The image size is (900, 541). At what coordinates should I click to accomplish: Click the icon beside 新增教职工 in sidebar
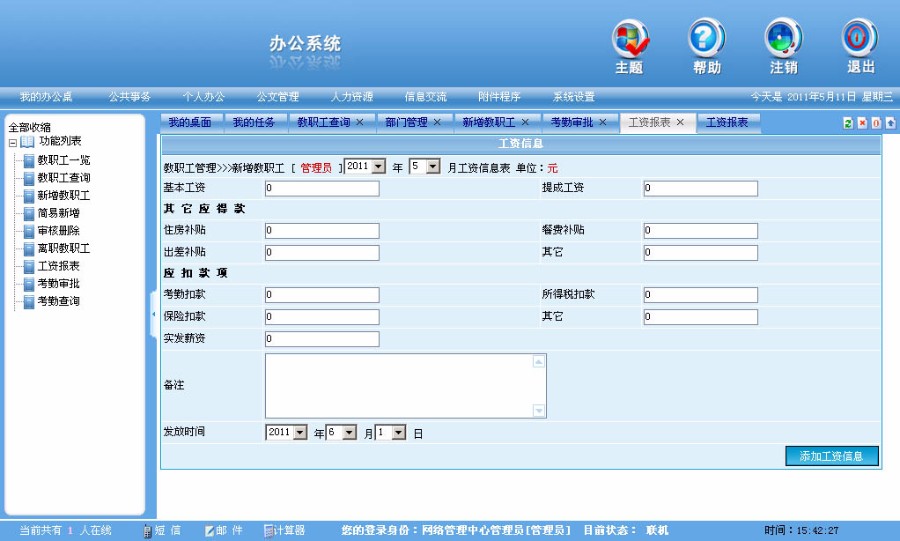pos(29,196)
